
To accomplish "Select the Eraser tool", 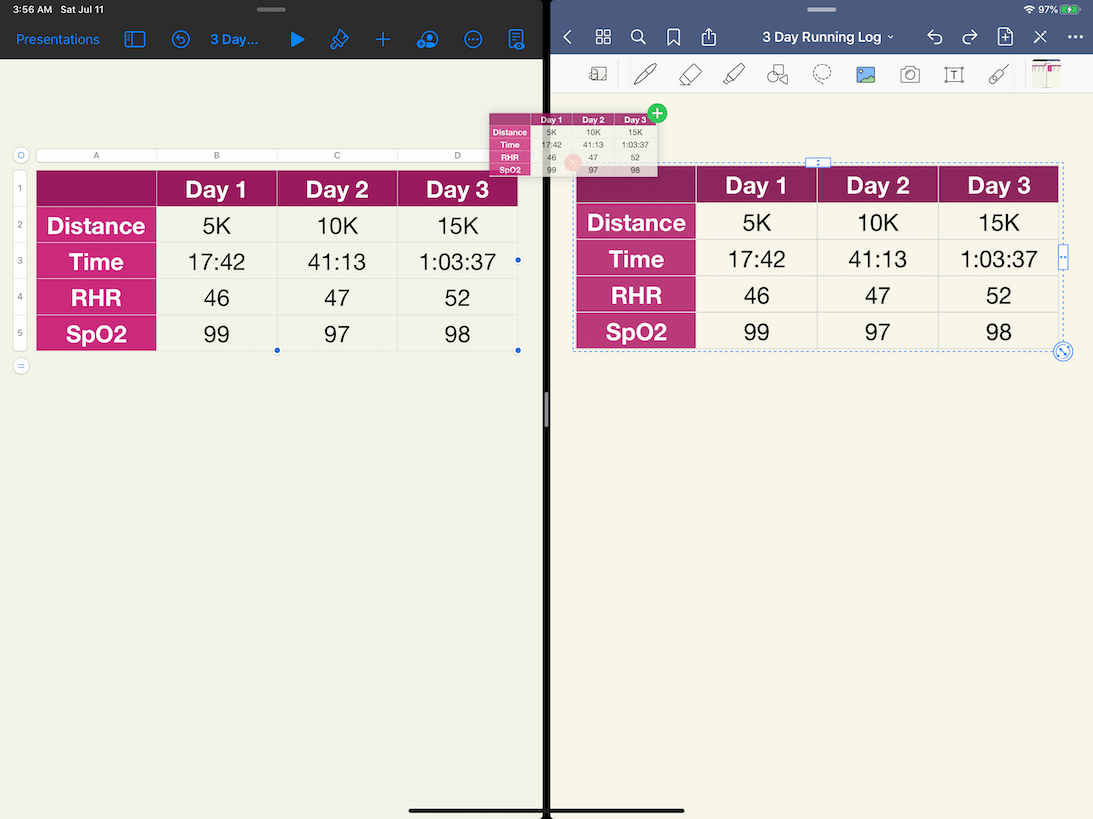I will [689, 74].
